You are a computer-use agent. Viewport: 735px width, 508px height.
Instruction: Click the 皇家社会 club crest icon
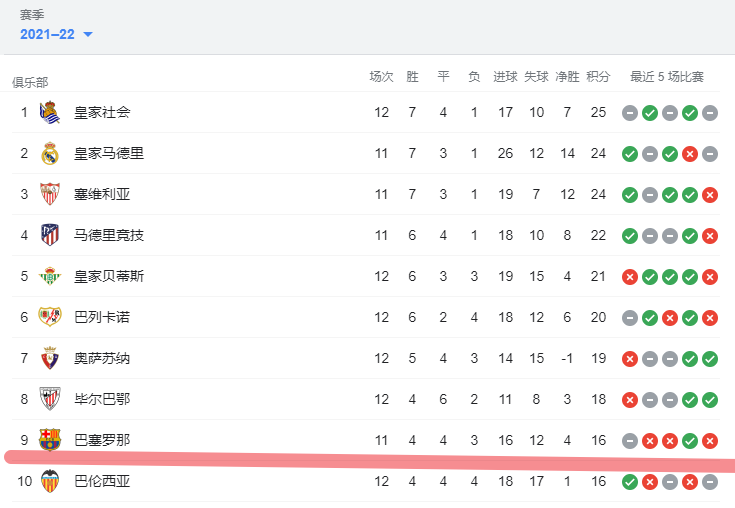point(50,112)
